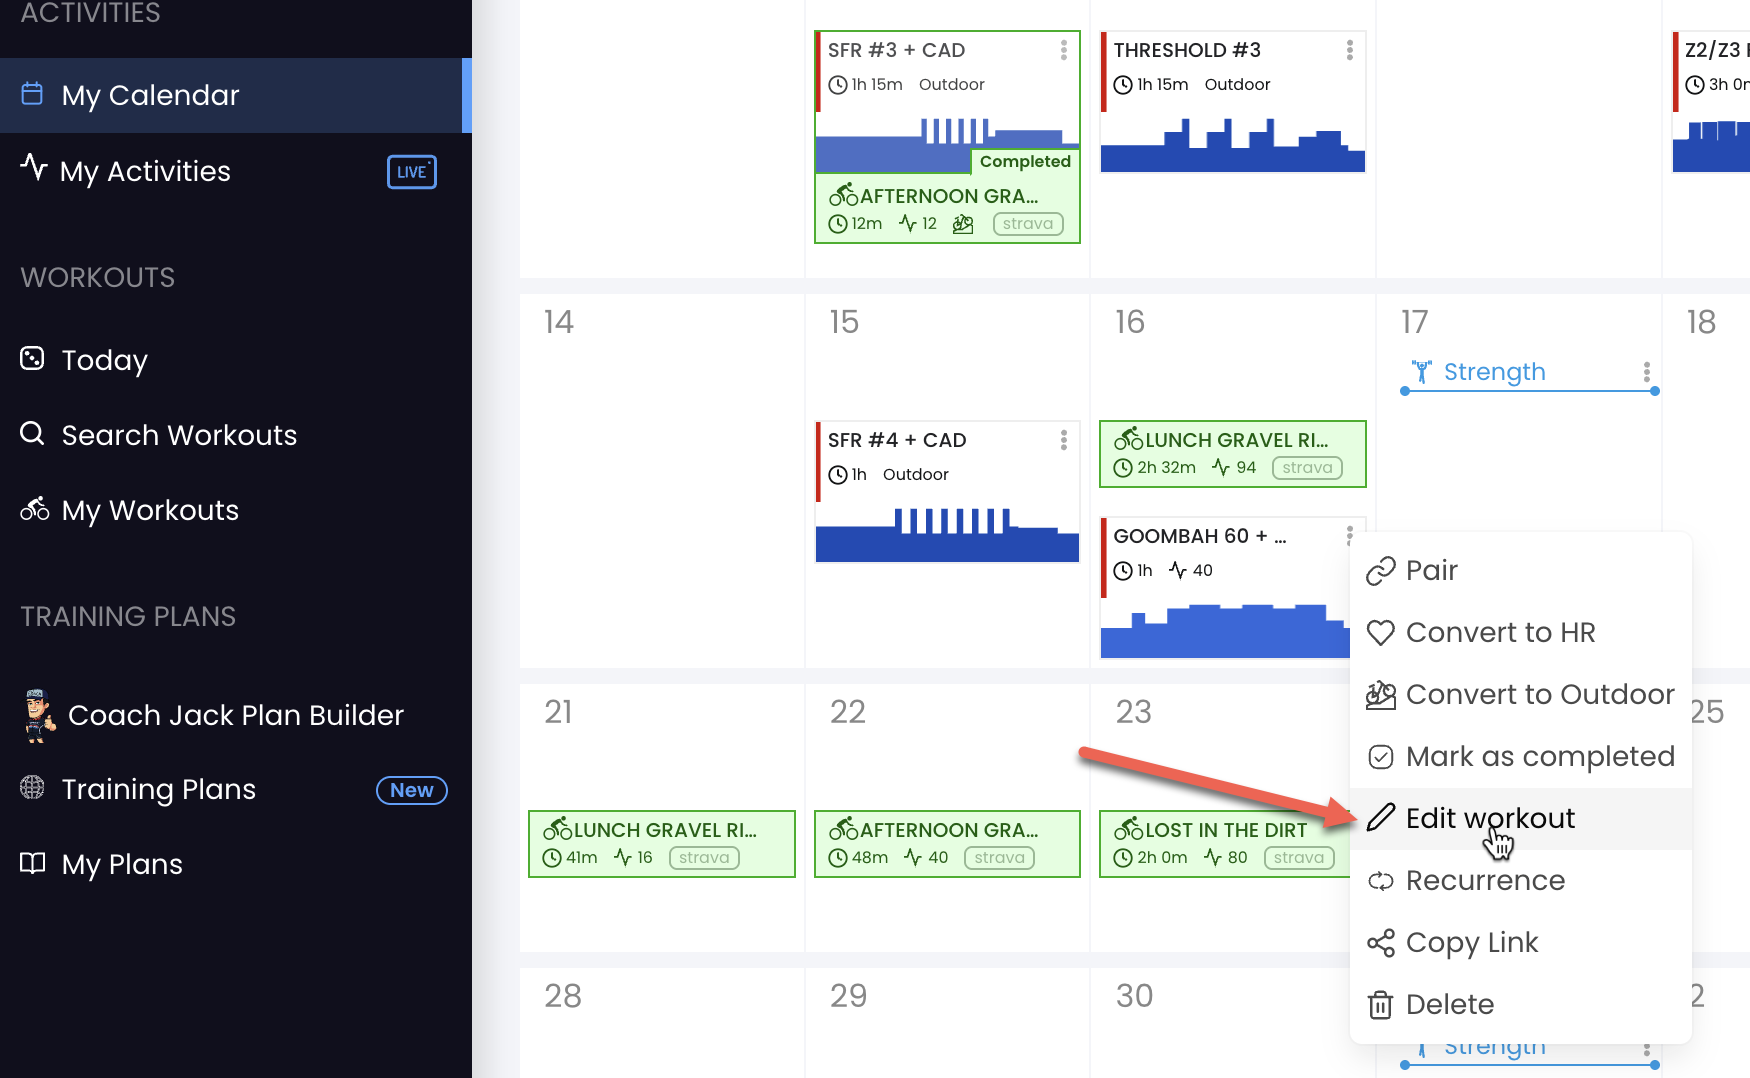
Task: Click the Completed label on SFR #3
Action: [x=1025, y=161]
